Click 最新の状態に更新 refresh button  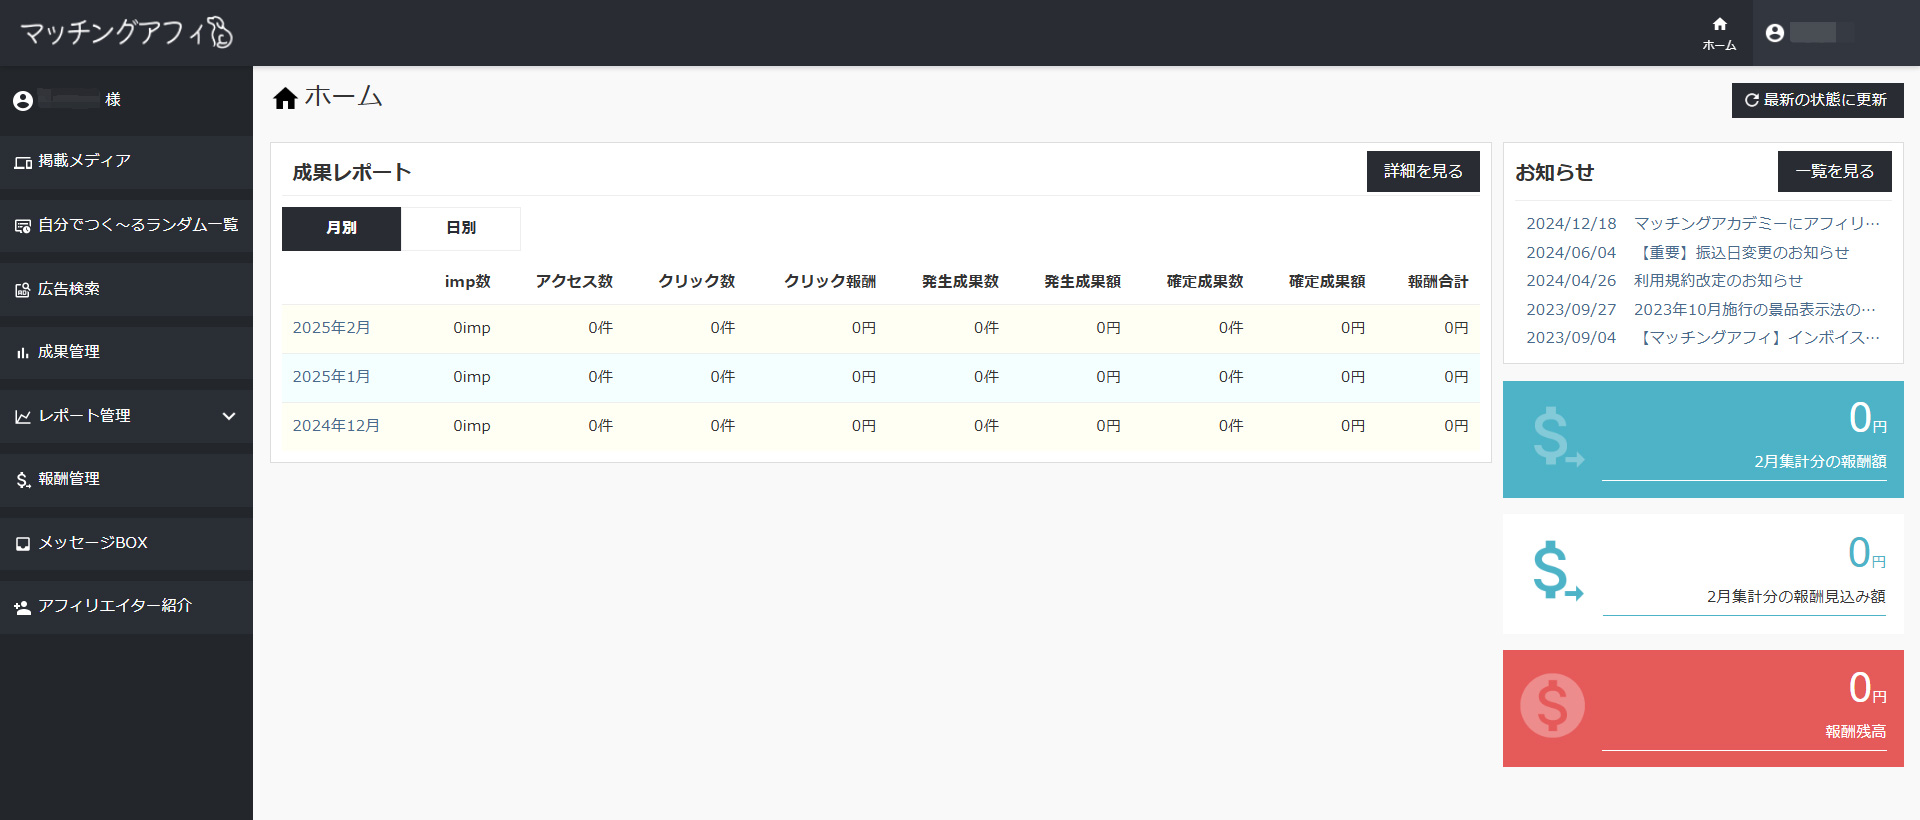pos(1816,100)
